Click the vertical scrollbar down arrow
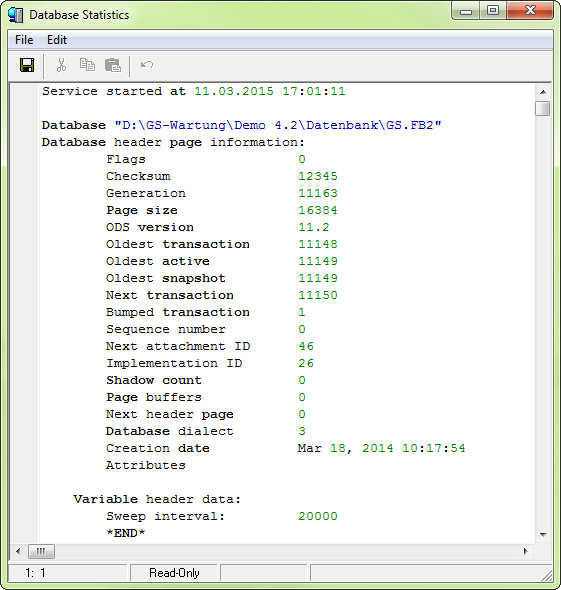 [x=543, y=534]
